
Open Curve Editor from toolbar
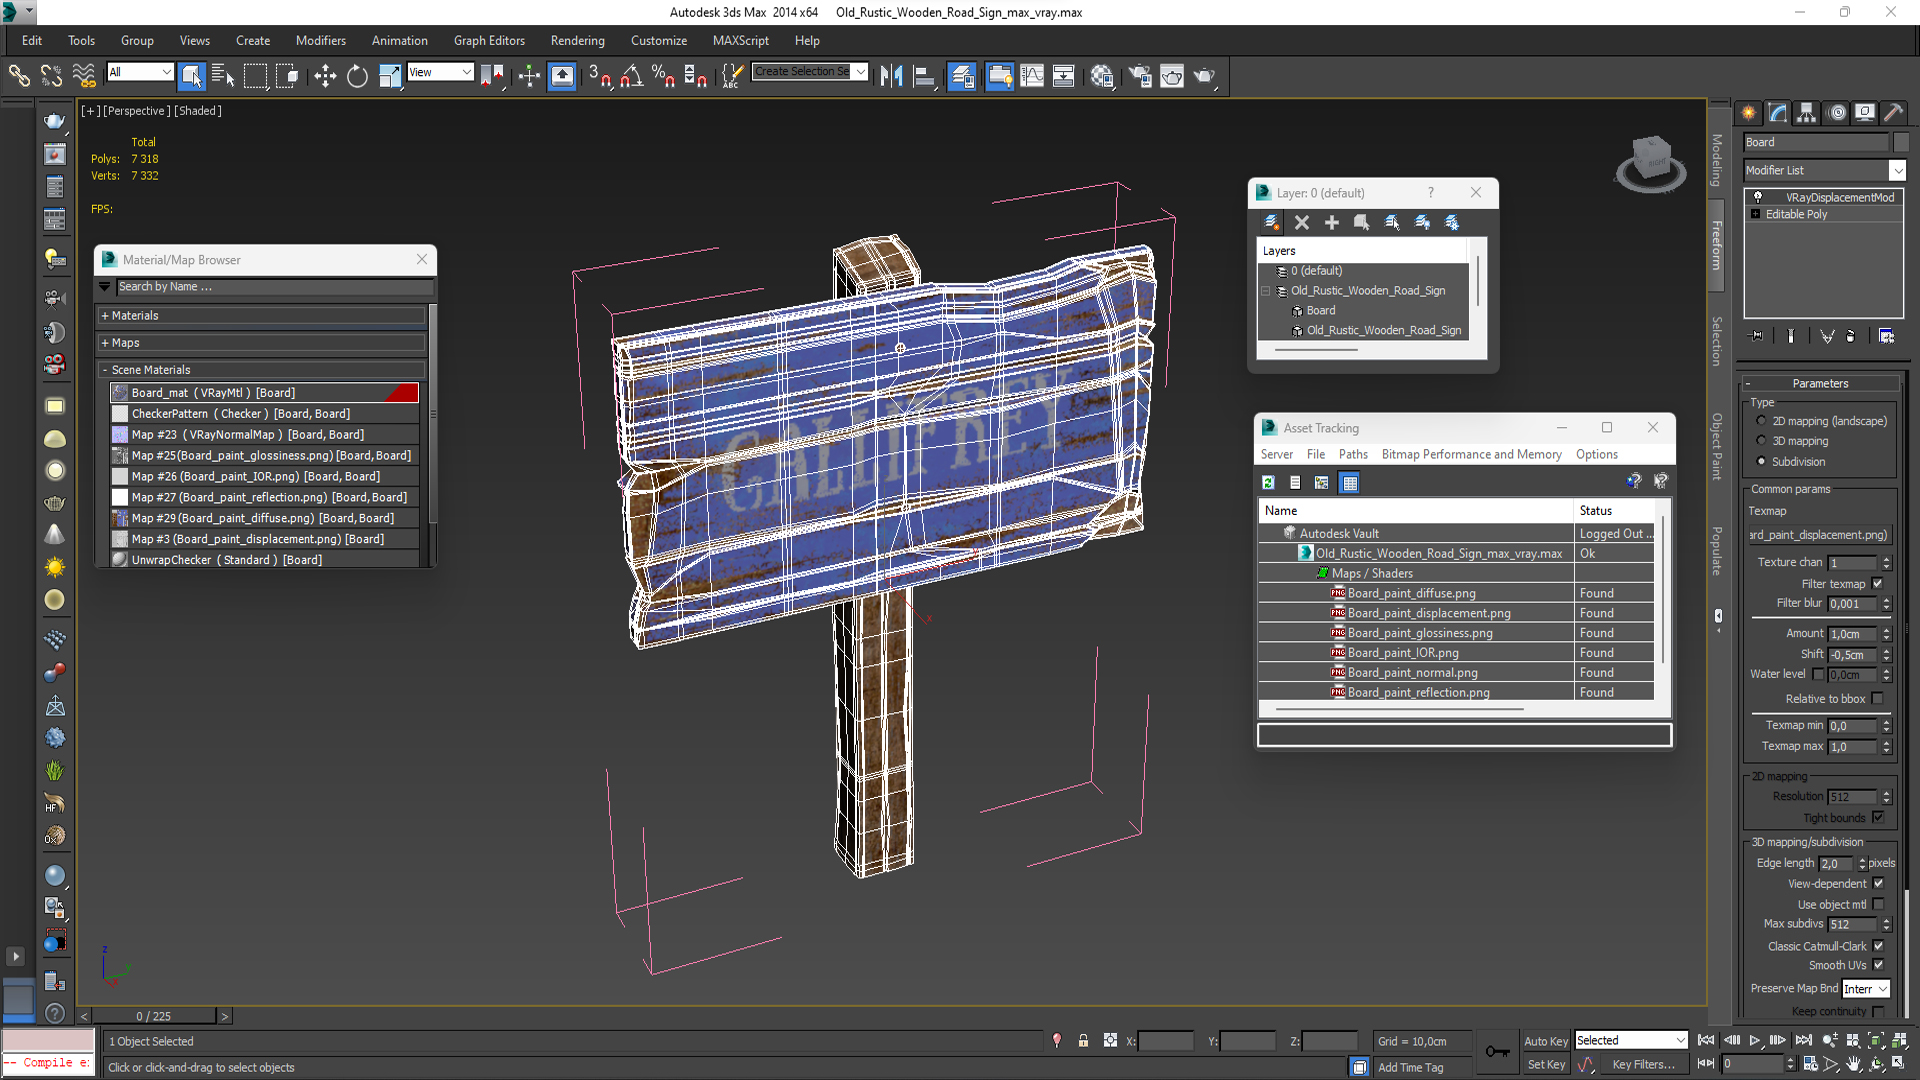point(1032,76)
